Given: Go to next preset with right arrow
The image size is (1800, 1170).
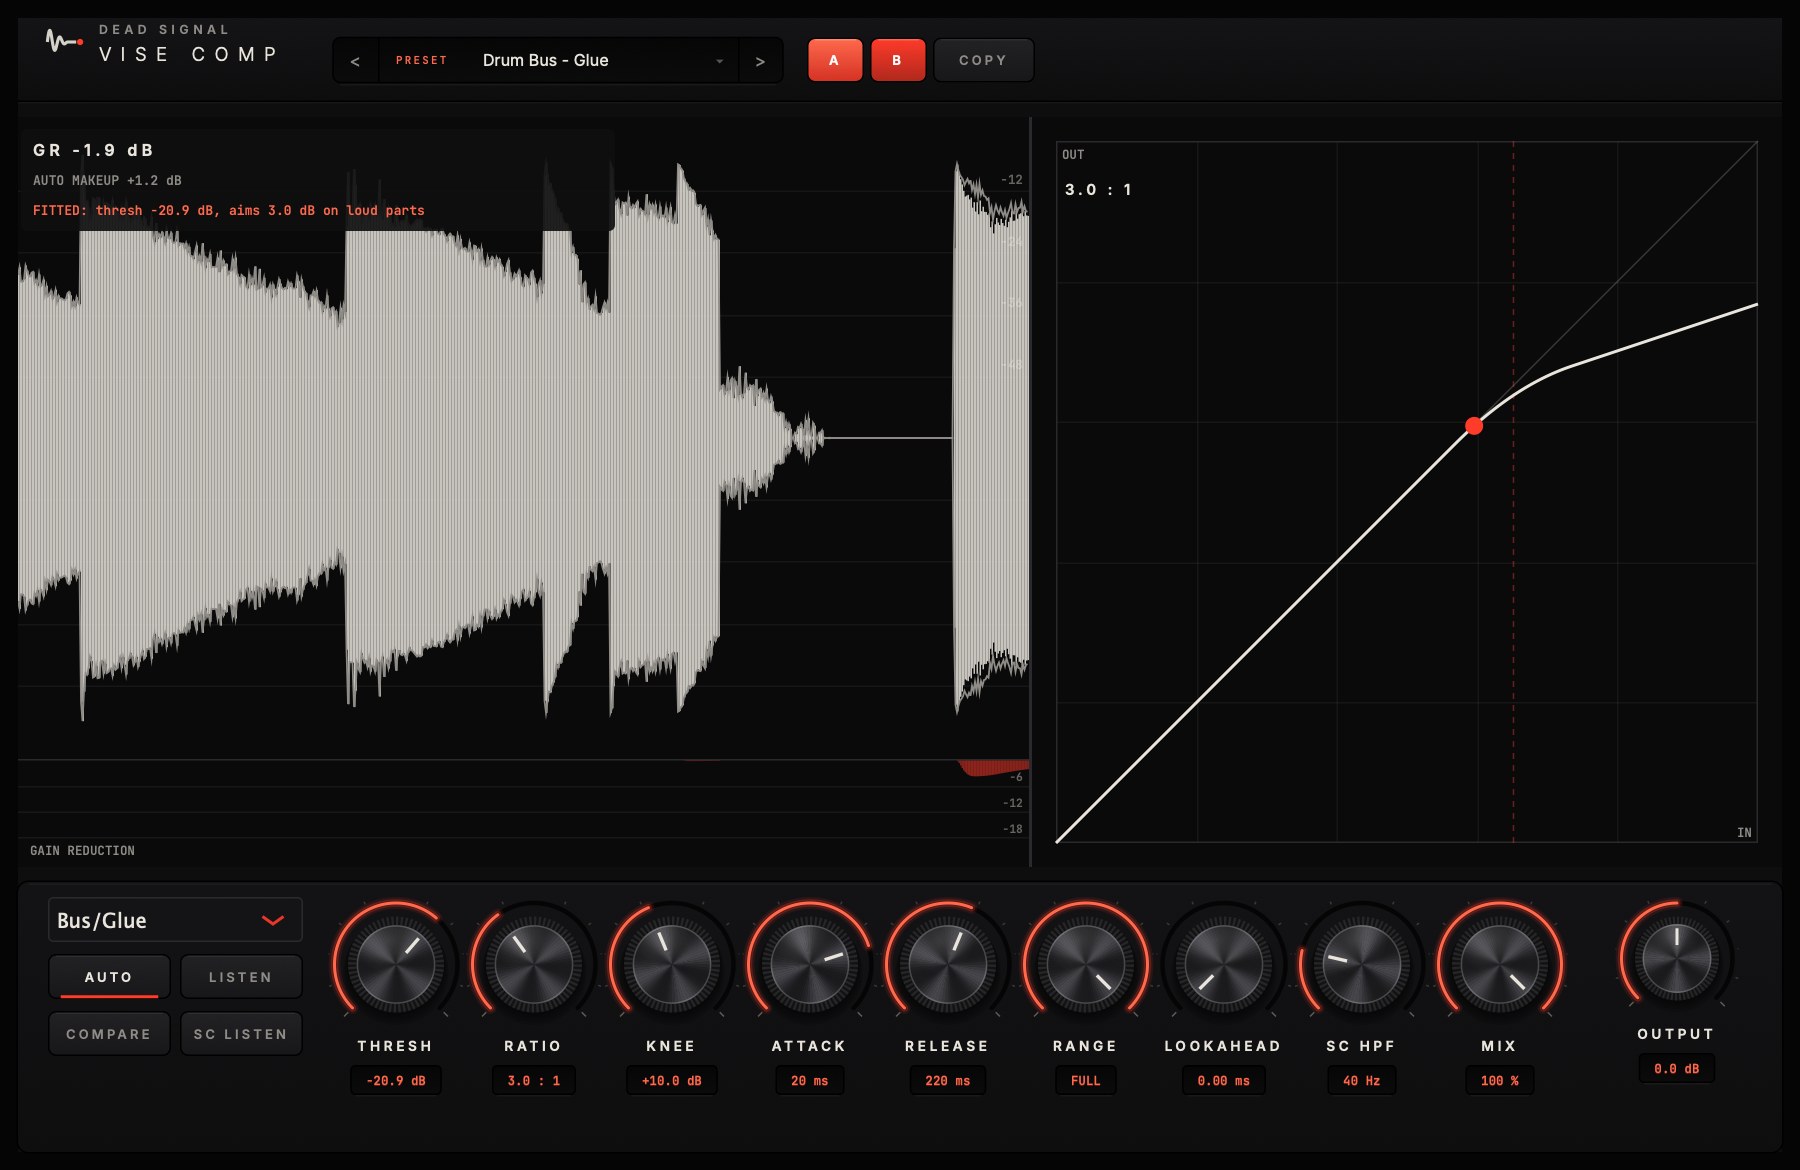Looking at the screenshot, I should tap(760, 61).
